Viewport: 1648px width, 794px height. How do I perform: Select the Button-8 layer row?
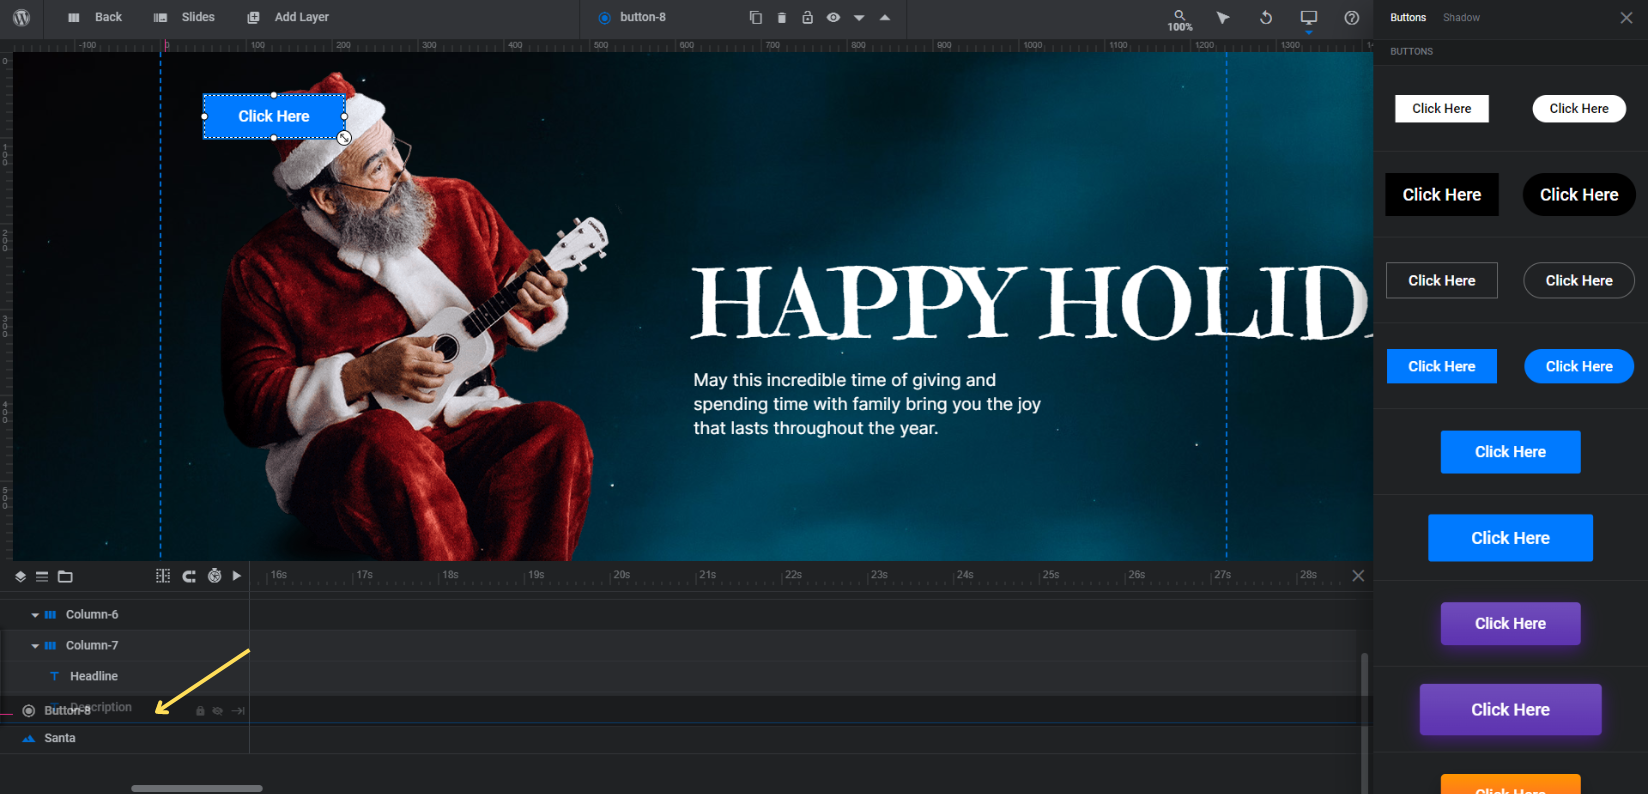pyautogui.click(x=125, y=710)
